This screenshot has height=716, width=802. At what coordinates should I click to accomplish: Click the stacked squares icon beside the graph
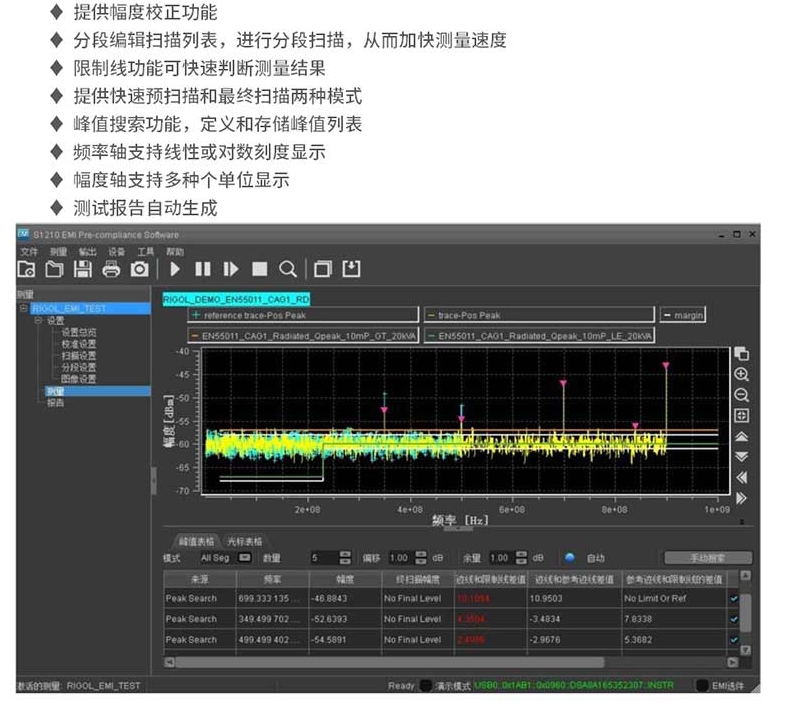pos(742,353)
